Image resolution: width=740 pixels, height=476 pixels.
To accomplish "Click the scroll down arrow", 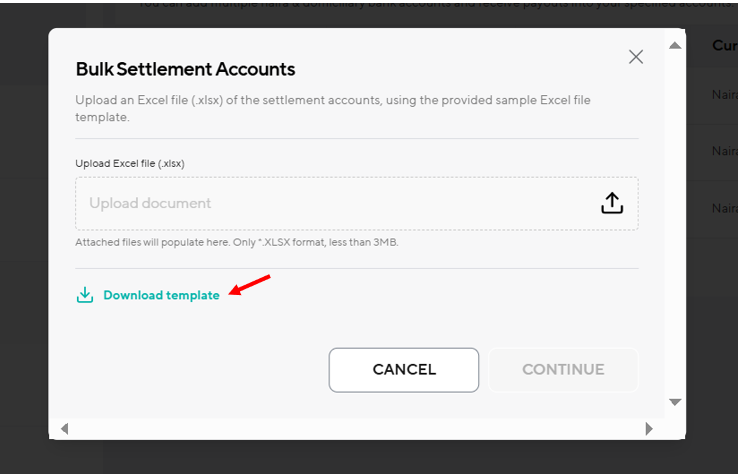I will coord(675,402).
